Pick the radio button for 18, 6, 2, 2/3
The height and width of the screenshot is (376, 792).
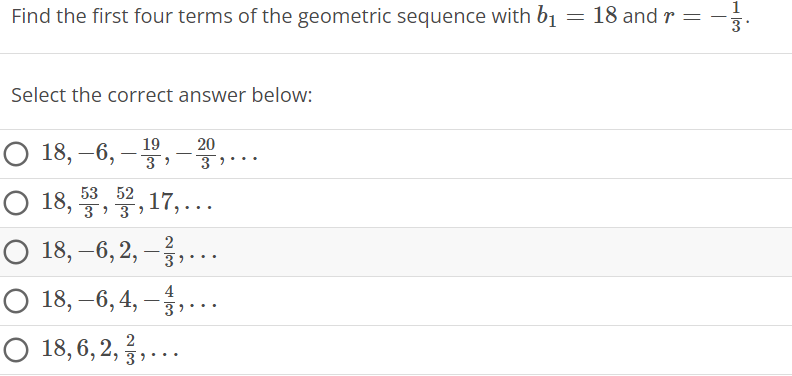(16, 350)
